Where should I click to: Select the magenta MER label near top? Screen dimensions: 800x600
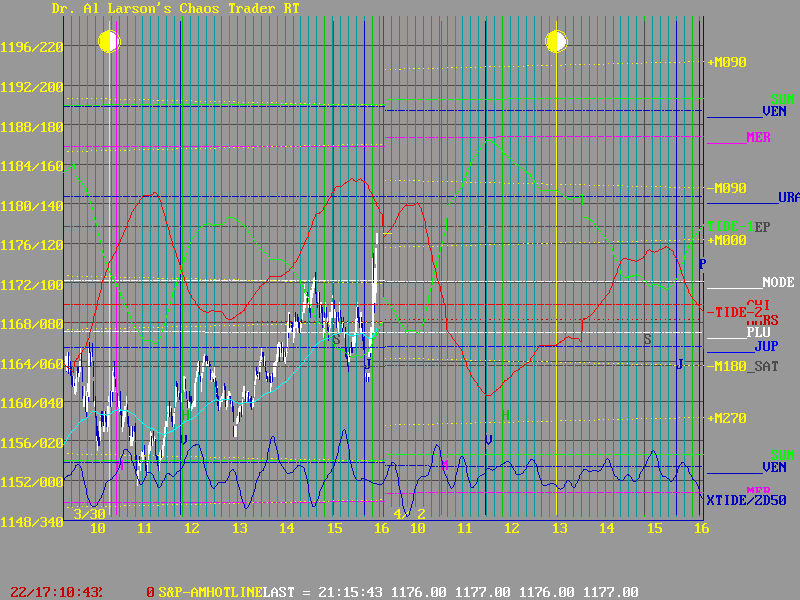tap(759, 137)
